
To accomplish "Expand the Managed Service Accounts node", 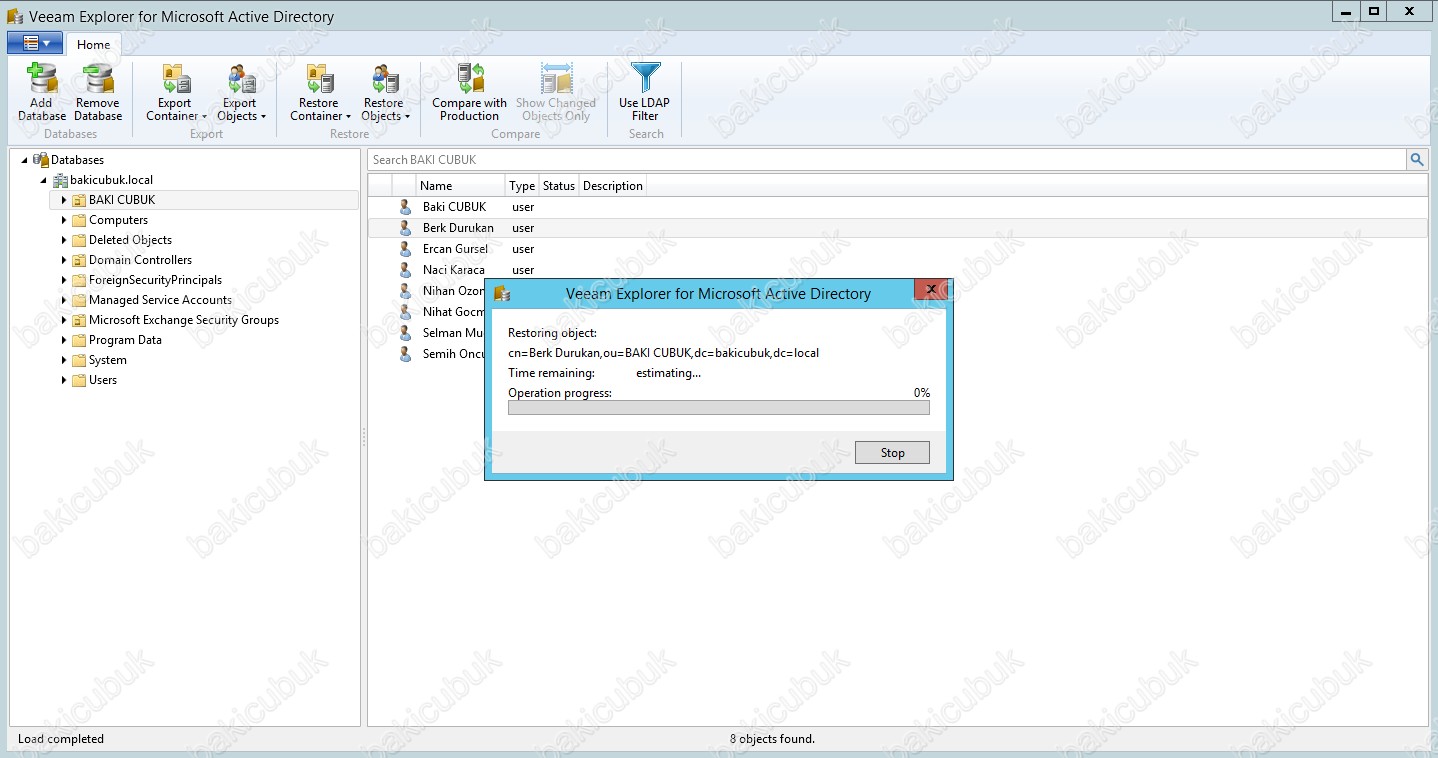I will [63, 300].
